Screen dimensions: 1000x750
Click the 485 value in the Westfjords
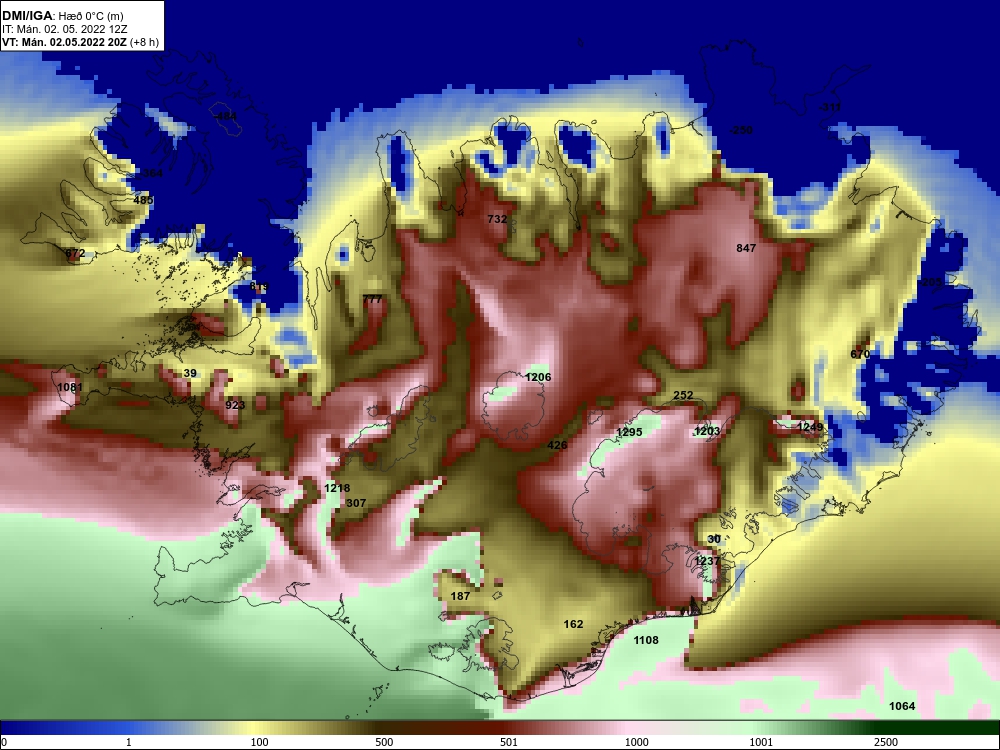pyautogui.click(x=143, y=200)
